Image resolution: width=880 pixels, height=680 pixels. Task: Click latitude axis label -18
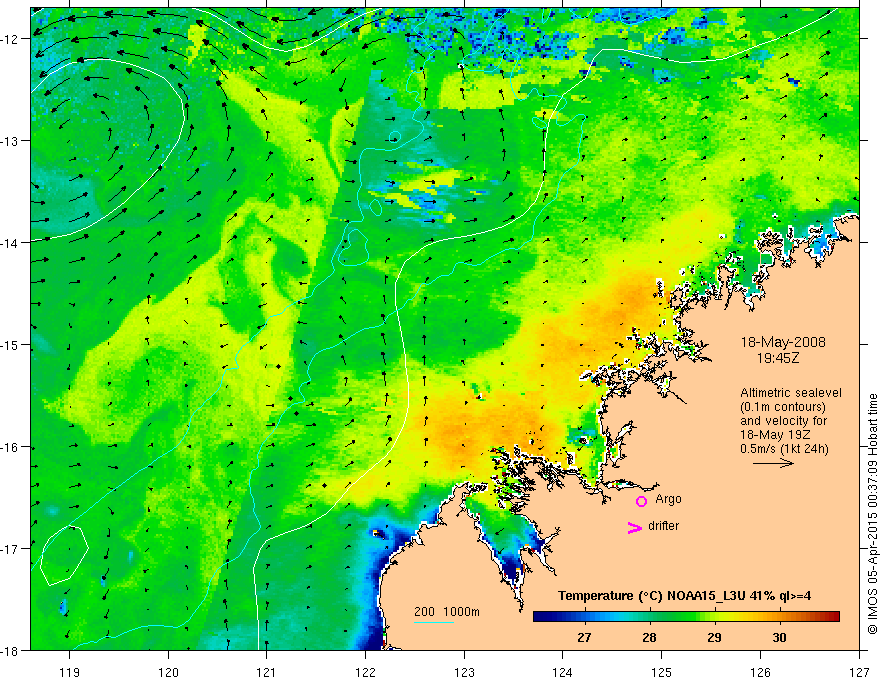point(11,651)
